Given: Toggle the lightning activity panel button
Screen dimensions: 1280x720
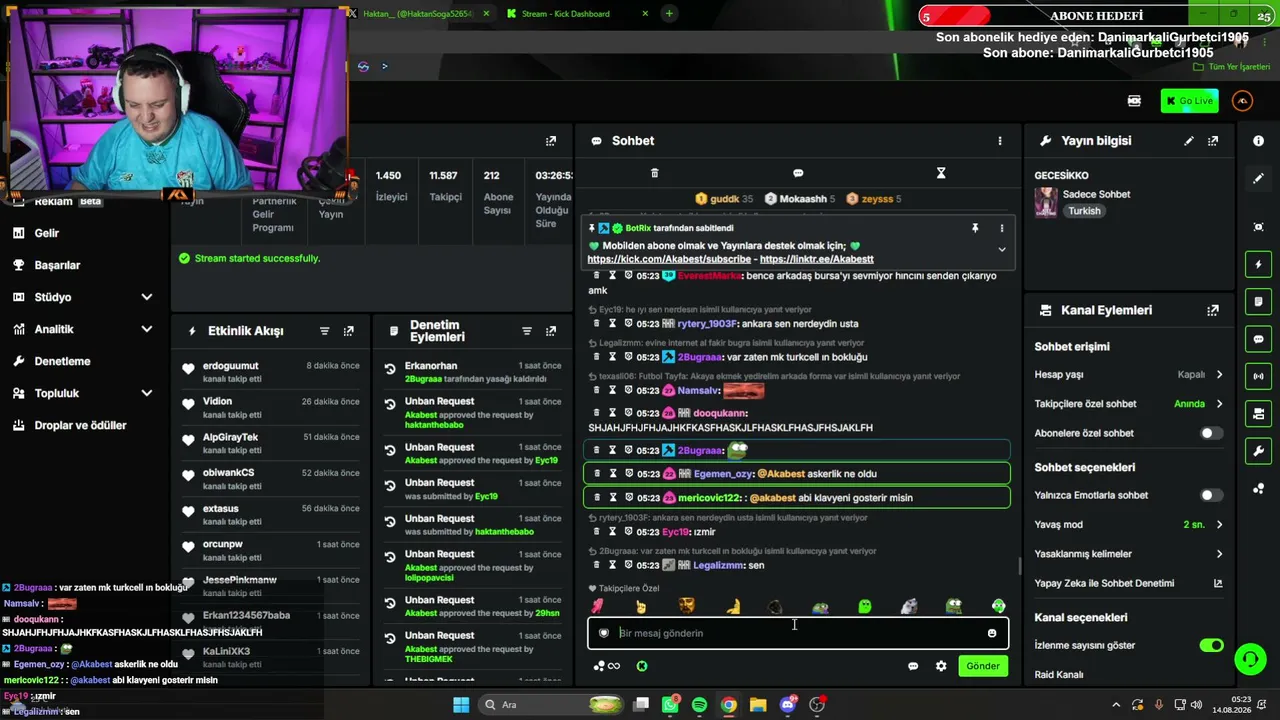Looking at the screenshot, I should pyautogui.click(x=1258, y=265).
